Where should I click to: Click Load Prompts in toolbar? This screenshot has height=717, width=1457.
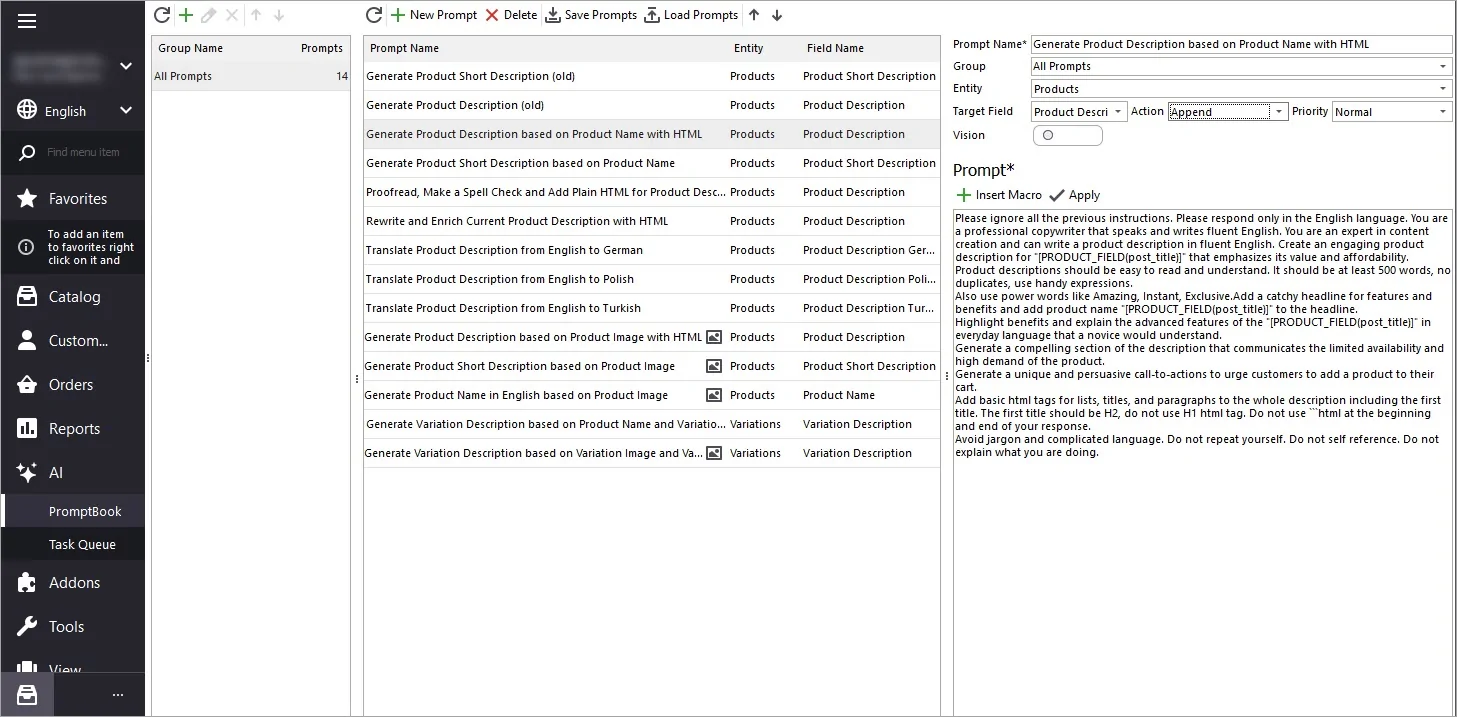pyautogui.click(x=691, y=15)
